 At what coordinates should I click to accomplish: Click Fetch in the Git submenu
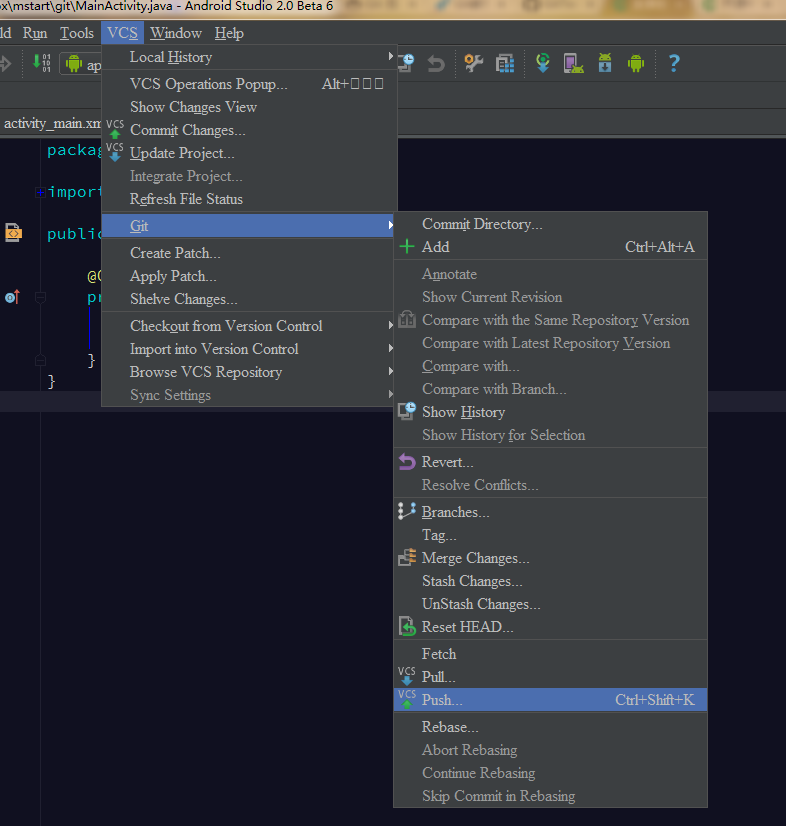[x=551, y=654]
